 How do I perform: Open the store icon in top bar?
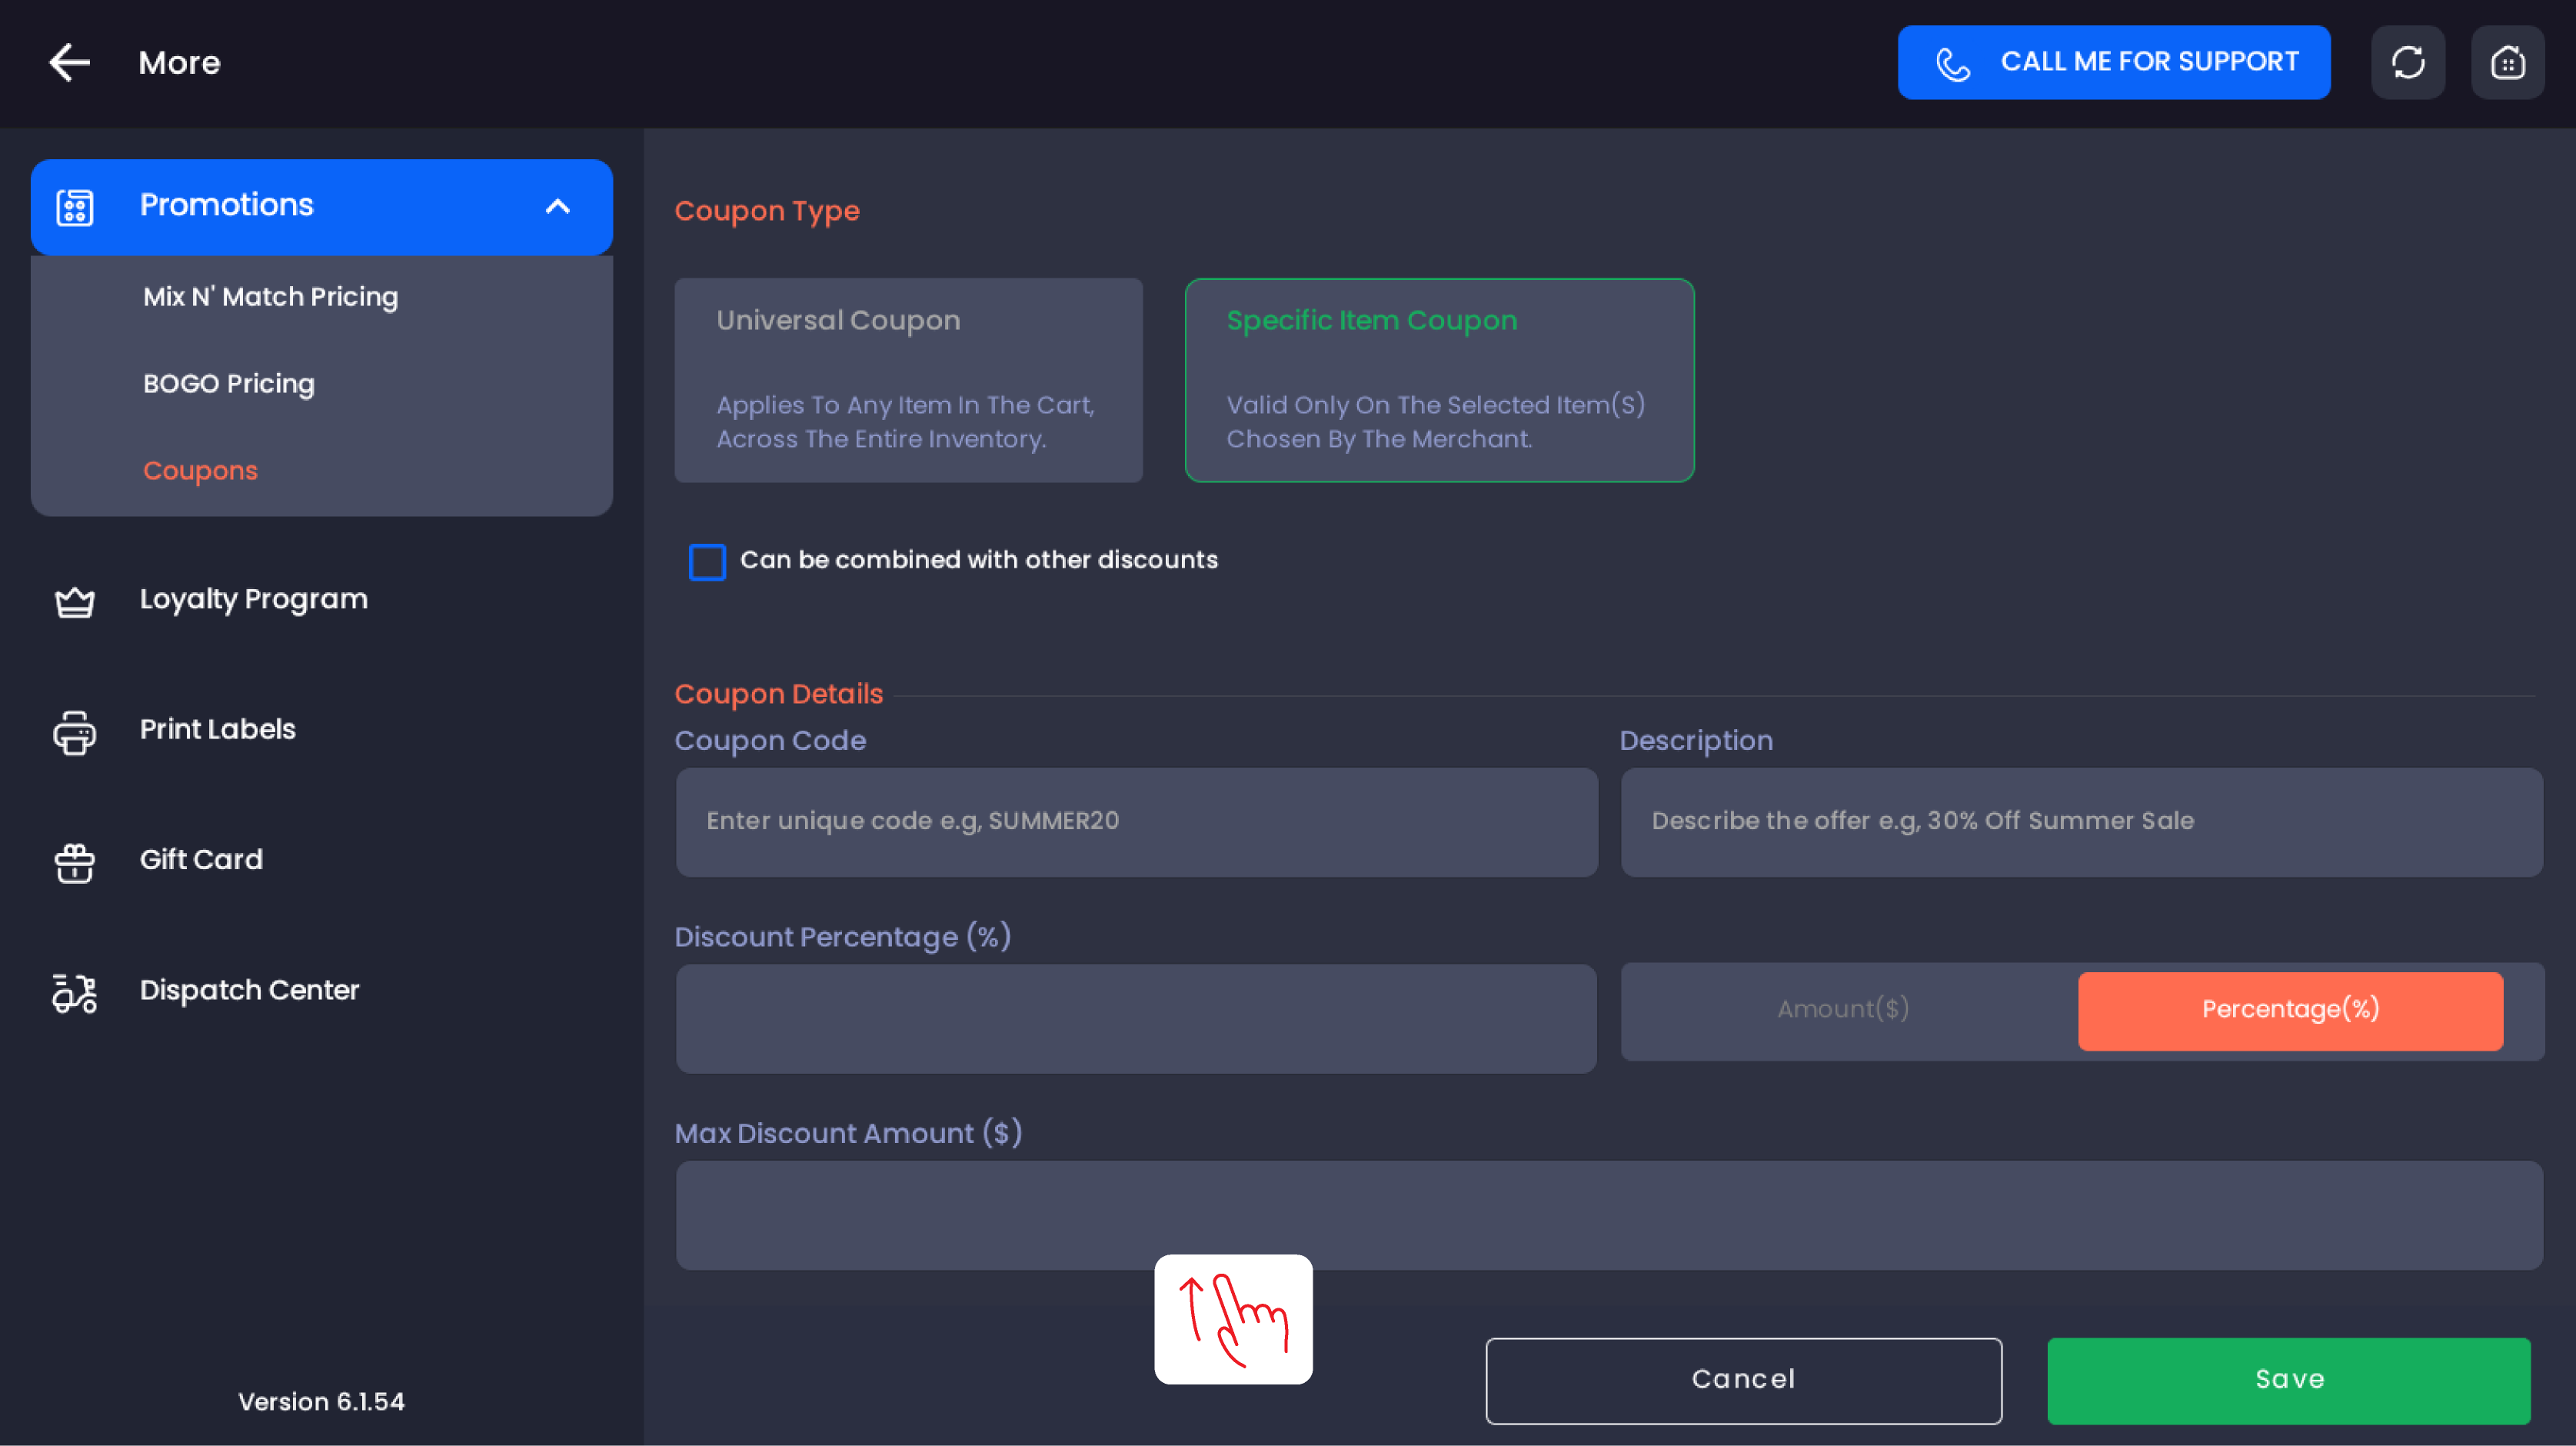(x=2507, y=62)
